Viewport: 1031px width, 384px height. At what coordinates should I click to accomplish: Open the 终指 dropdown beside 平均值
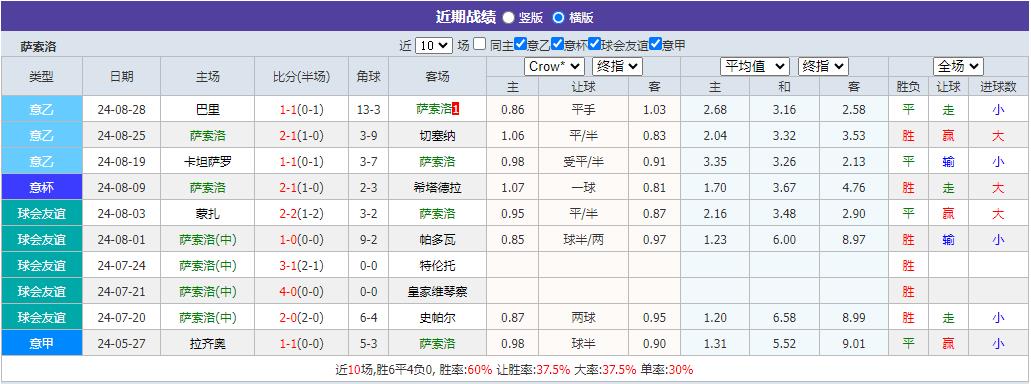pos(823,66)
